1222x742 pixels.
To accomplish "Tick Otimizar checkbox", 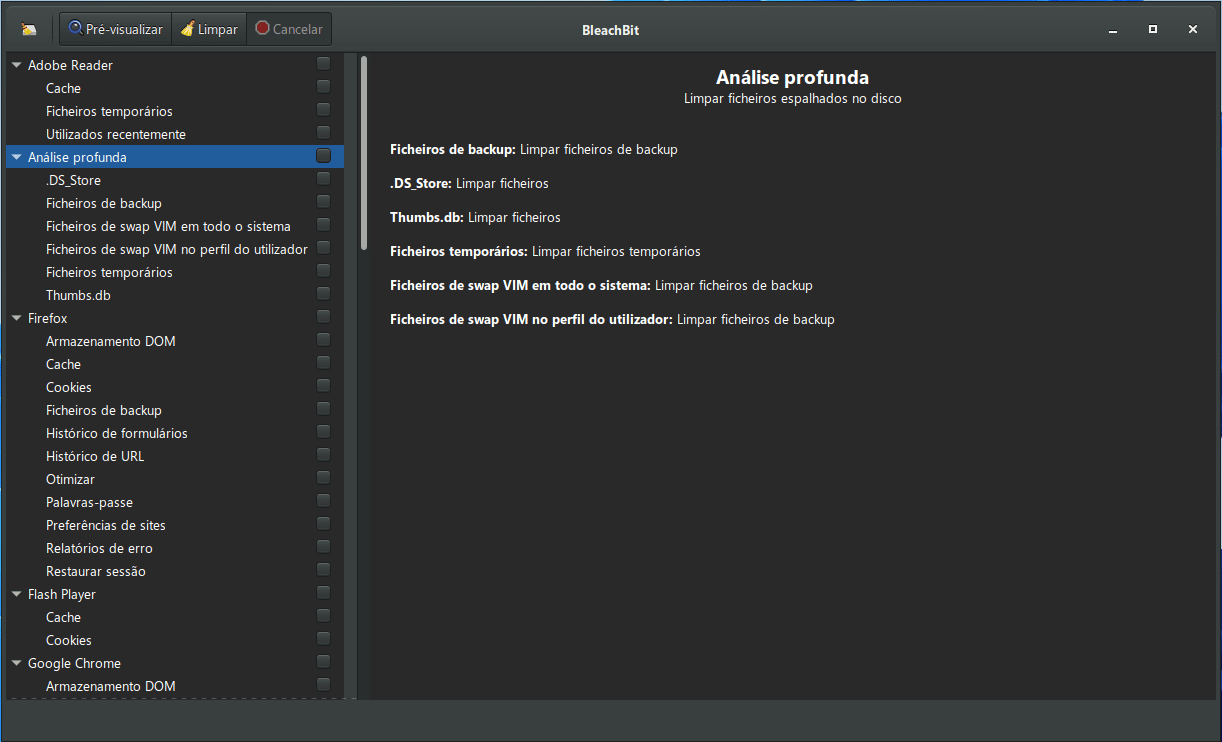I will (x=323, y=478).
